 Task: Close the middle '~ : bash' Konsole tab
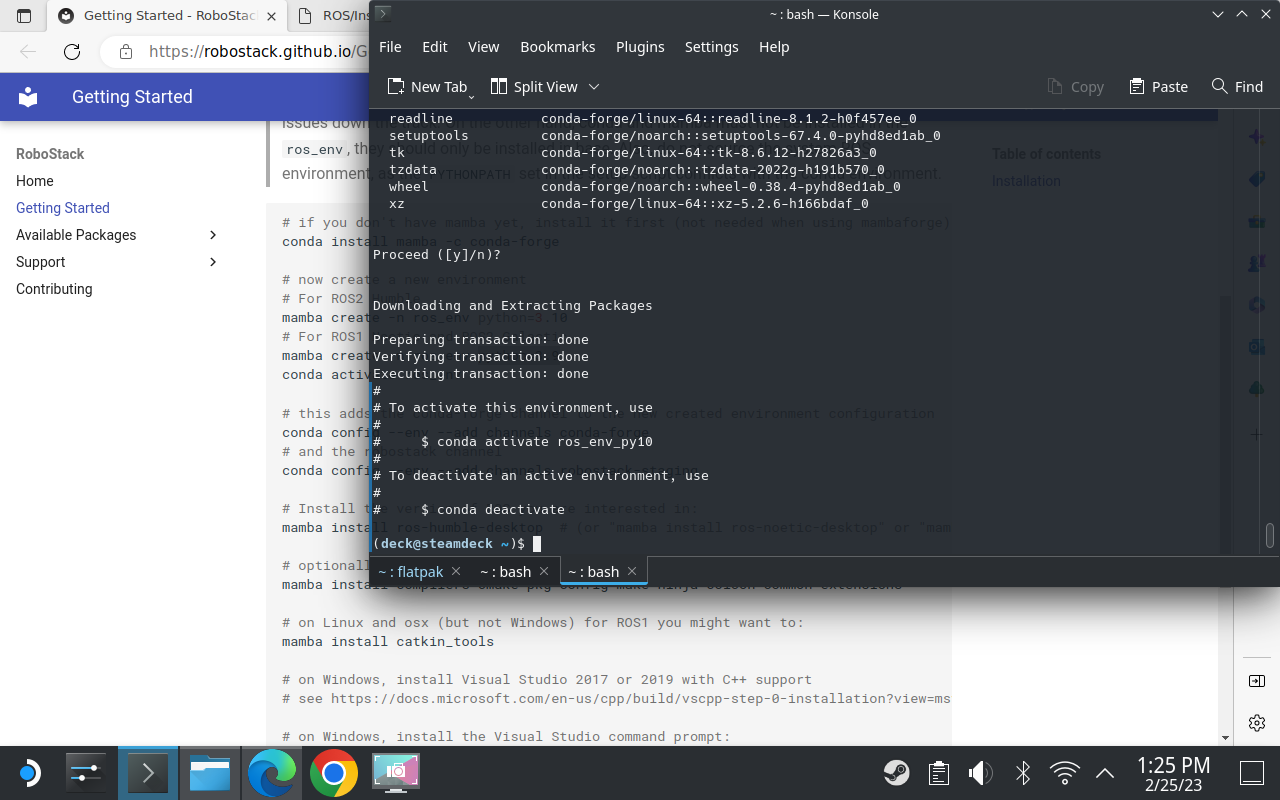[x=544, y=571]
